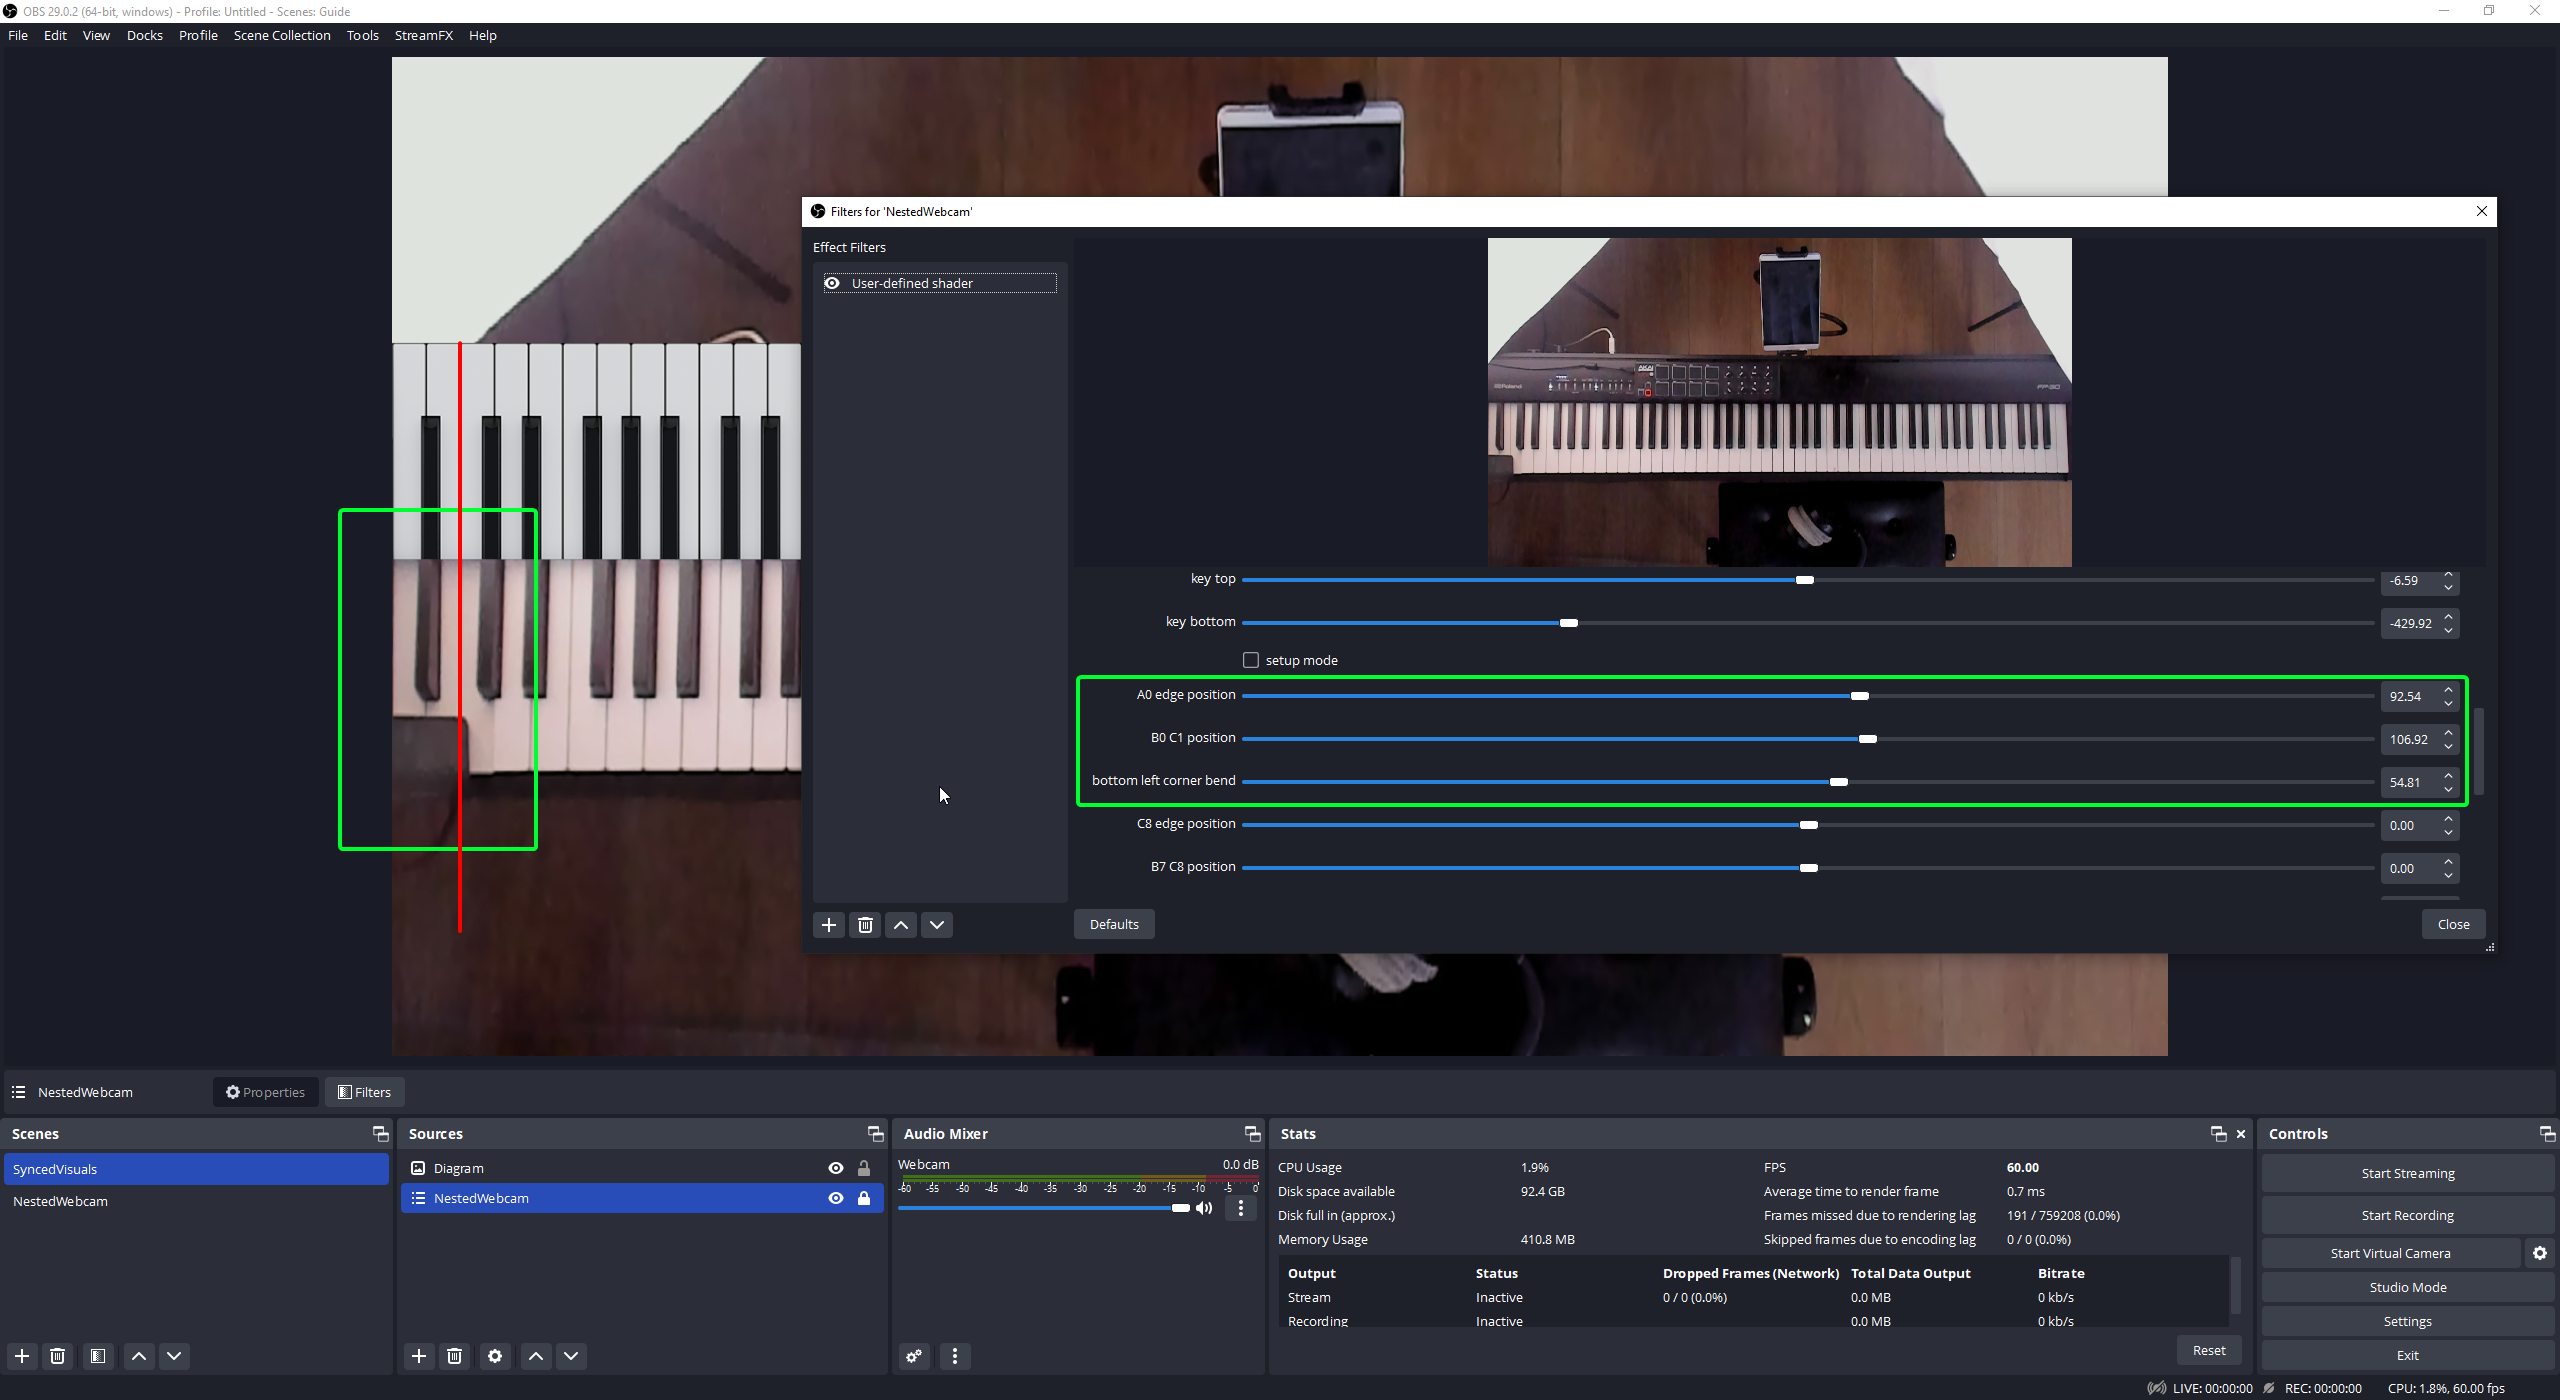Toggle visibility of User-defined shader filter
Image resolution: width=2560 pixels, height=1400 pixels.
click(832, 283)
